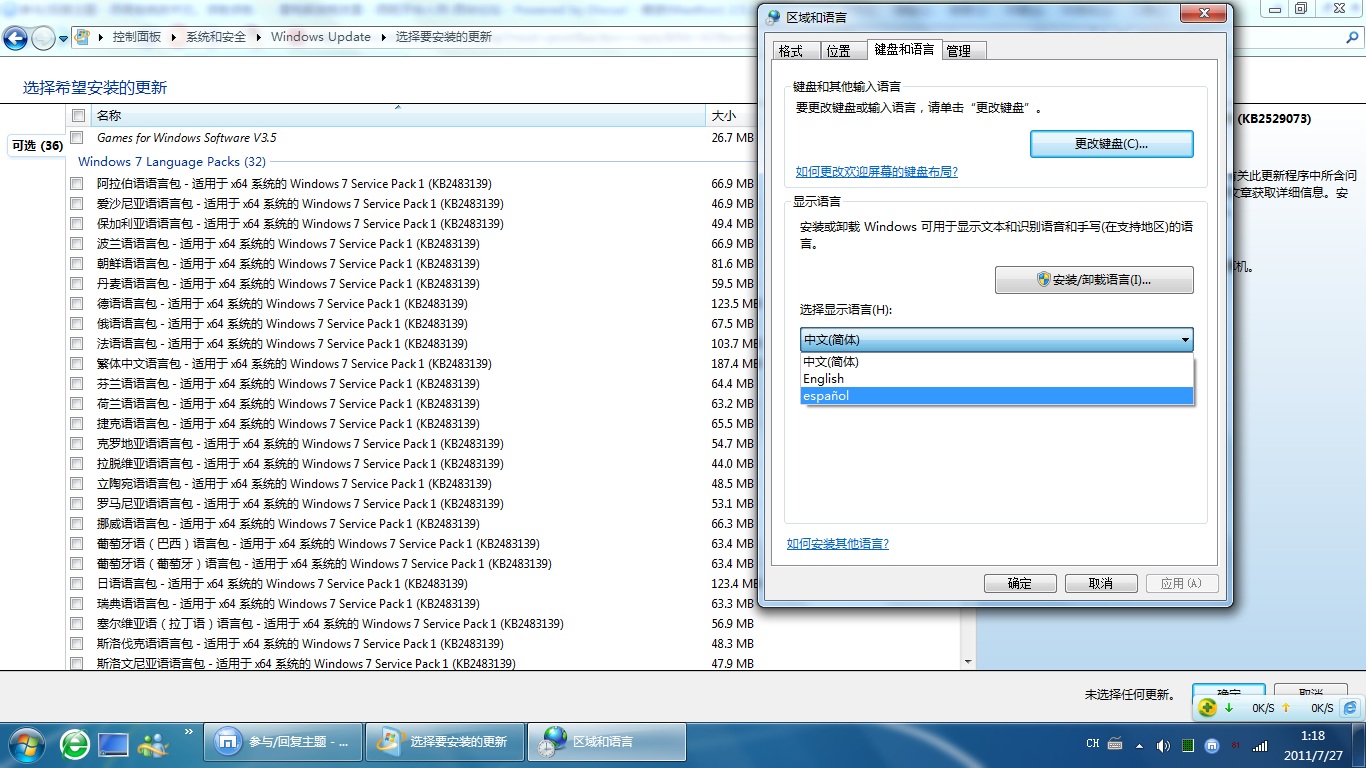
Task: Tick the German language pack (德语语言包) checkbox
Action: (x=77, y=304)
